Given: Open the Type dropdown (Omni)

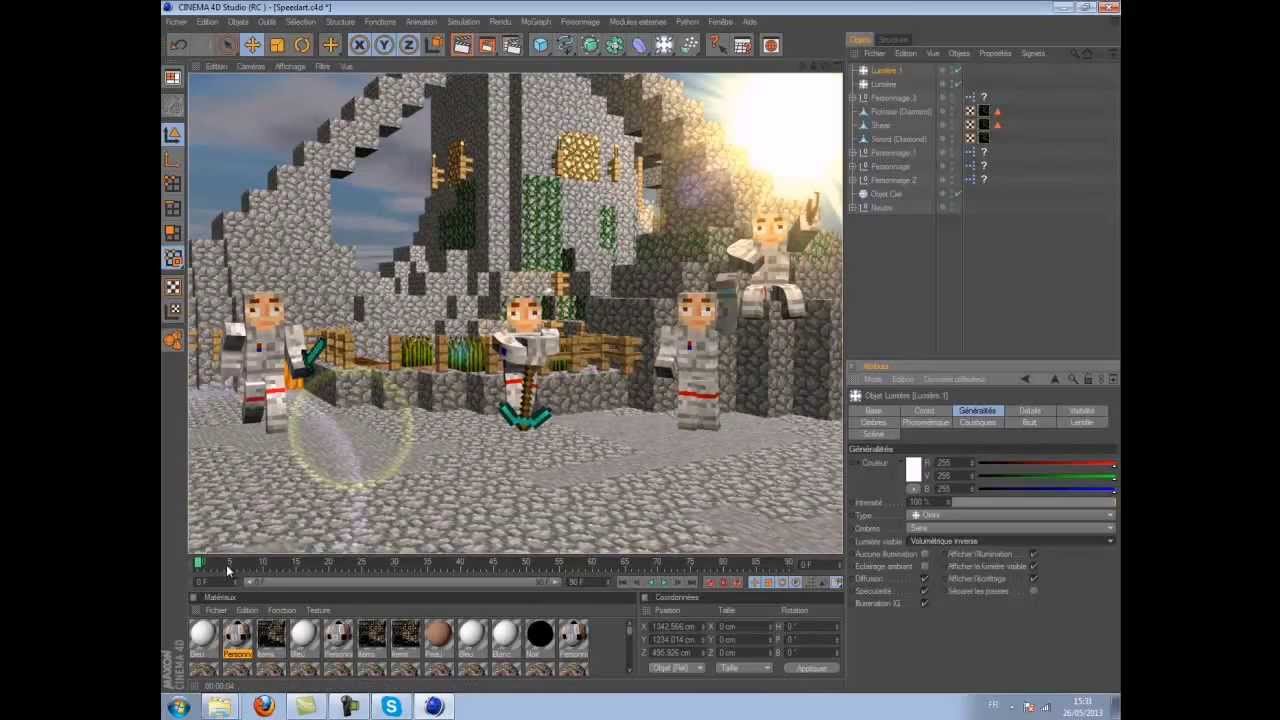Looking at the screenshot, I should (x=1011, y=515).
